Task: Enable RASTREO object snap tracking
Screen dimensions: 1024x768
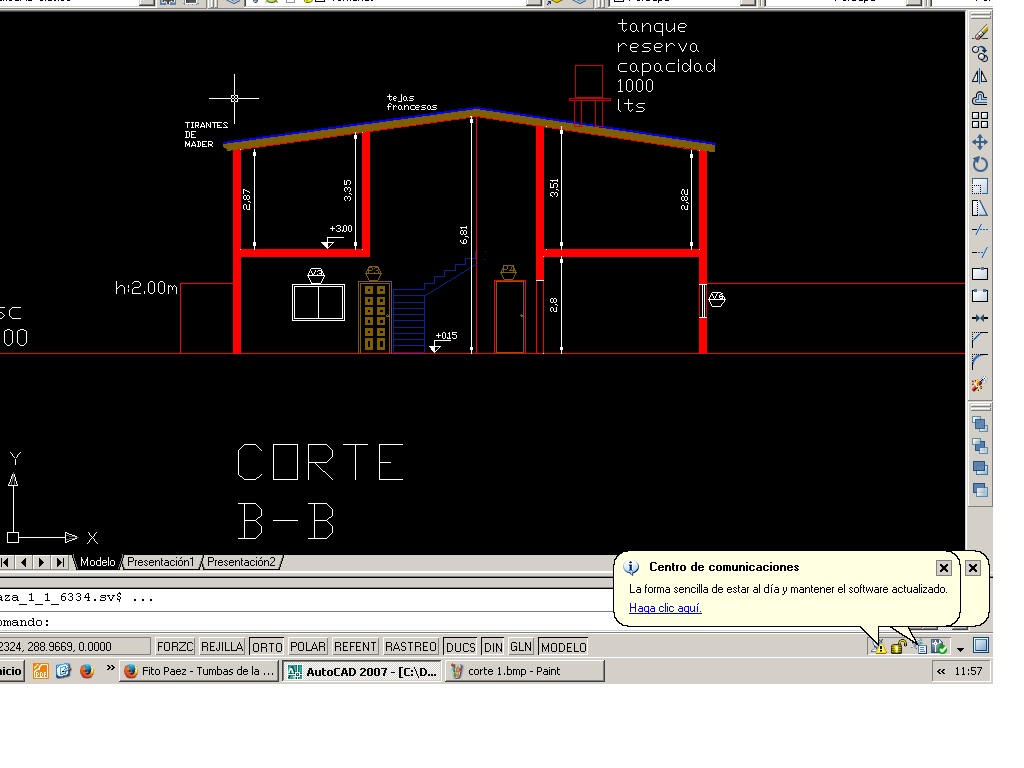Action: coord(410,646)
